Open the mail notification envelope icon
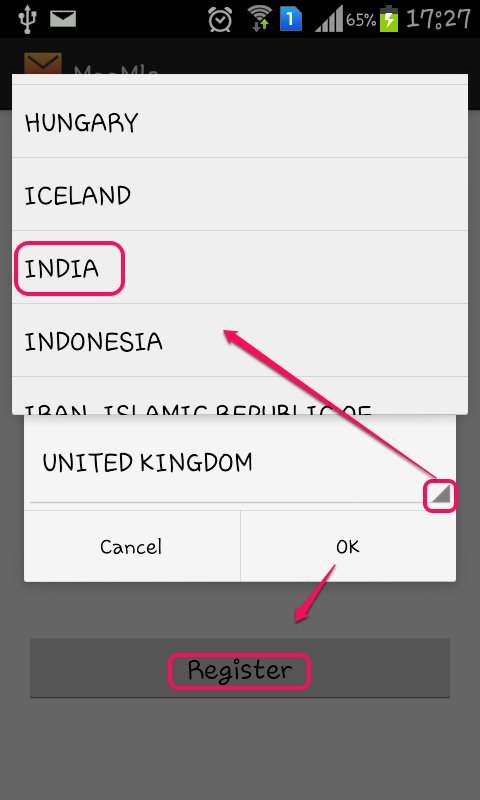 63,19
